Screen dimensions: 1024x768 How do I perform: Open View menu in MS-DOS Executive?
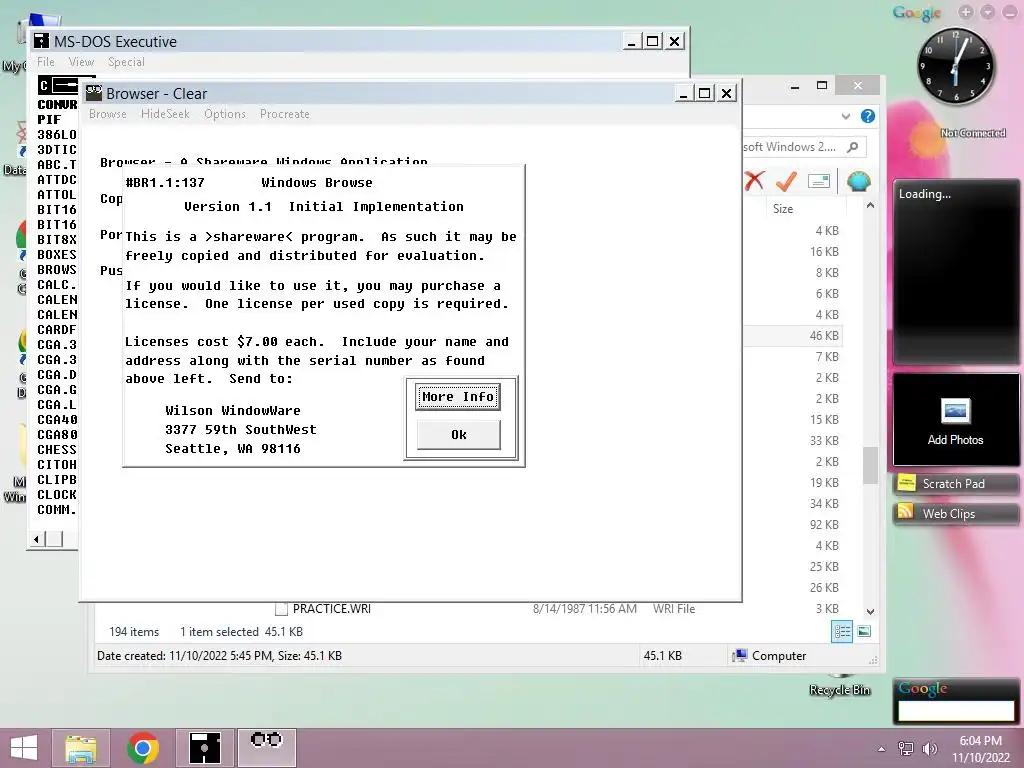pyautogui.click(x=81, y=62)
